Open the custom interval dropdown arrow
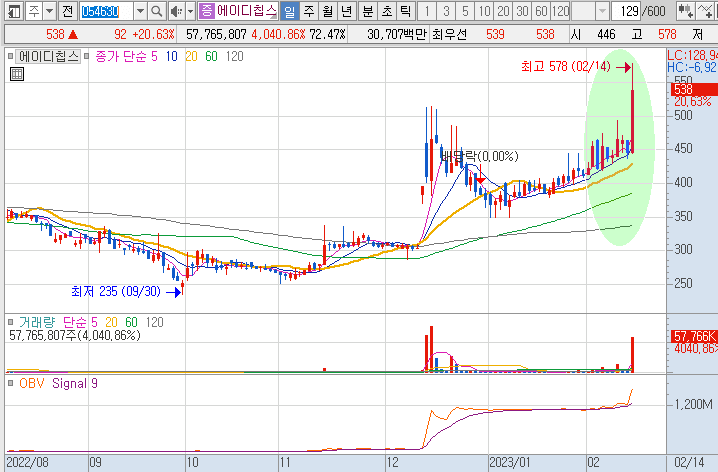This screenshot has width=718, height=472. 603,11
